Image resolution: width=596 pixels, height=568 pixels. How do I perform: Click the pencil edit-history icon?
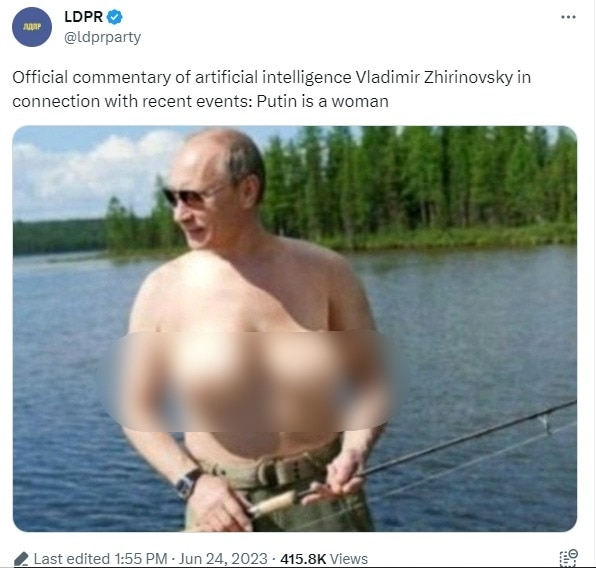pyautogui.click(x=21, y=560)
